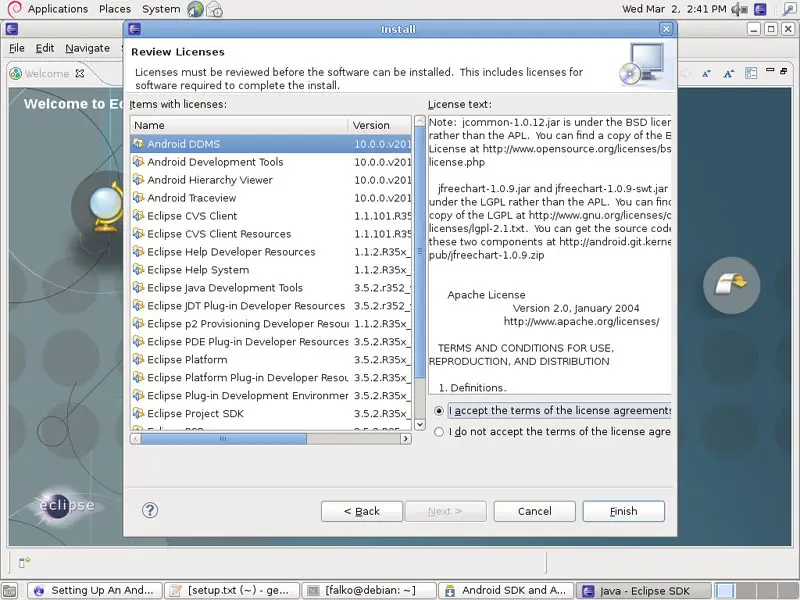Click the scroll down arrow of items list
Screen dimensions: 800x600
[x=420, y=424]
